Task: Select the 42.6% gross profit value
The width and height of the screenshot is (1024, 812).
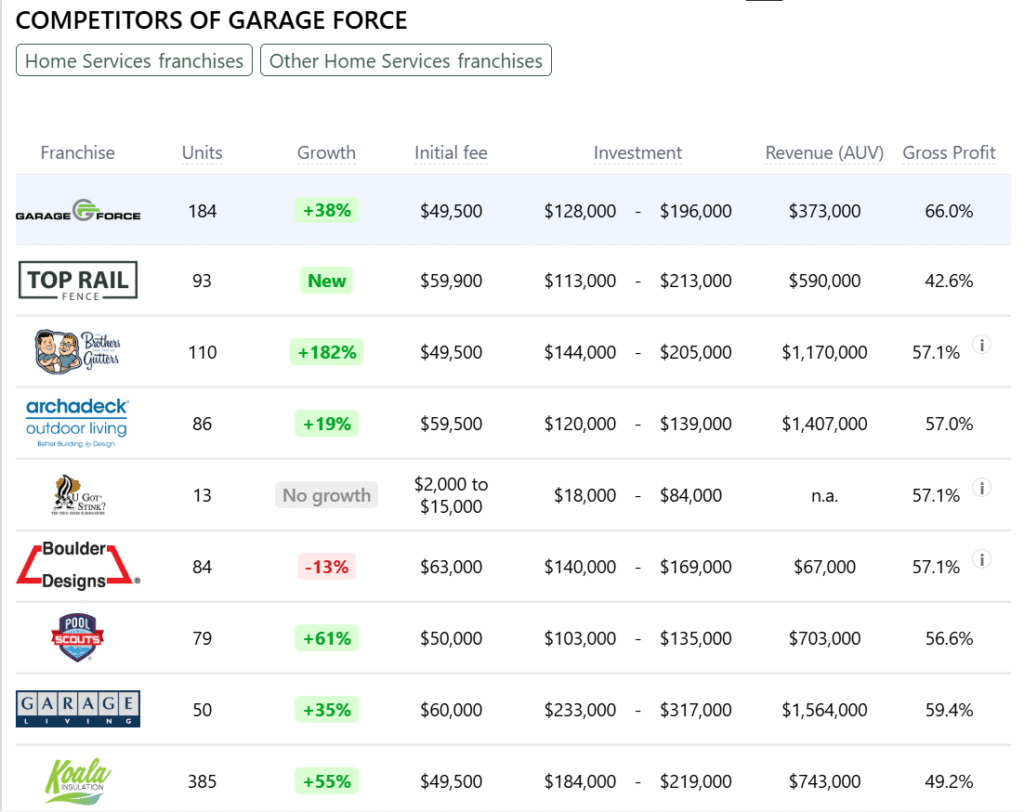Action: click(948, 281)
